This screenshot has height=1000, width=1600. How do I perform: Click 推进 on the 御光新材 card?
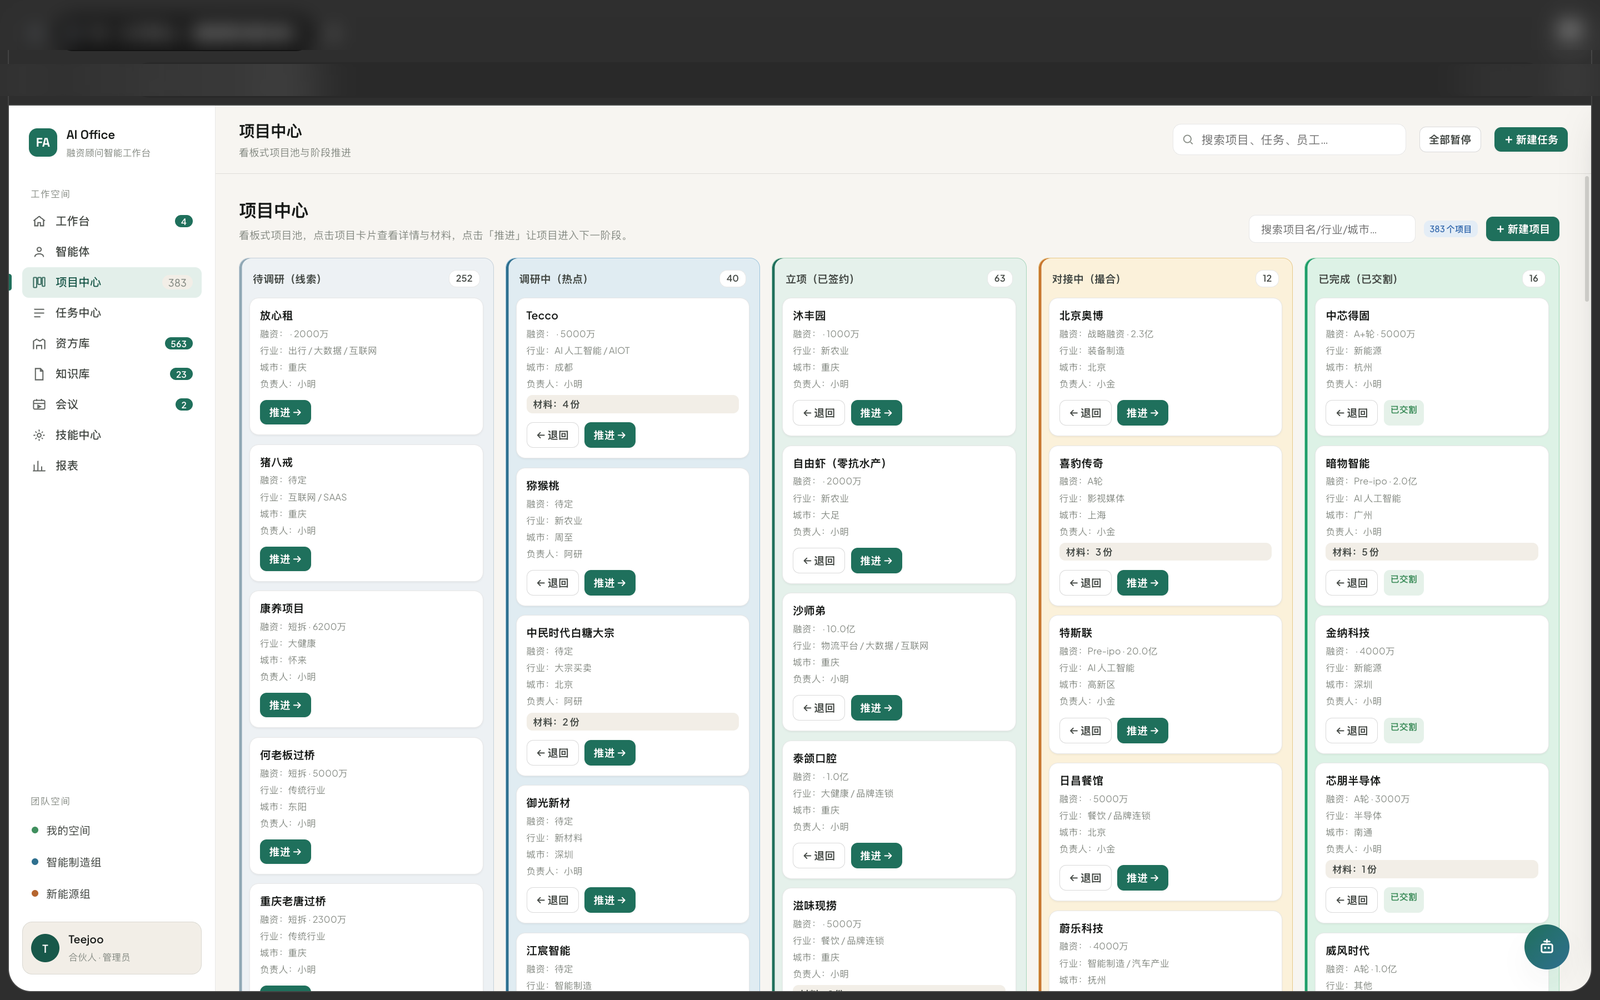tap(610, 900)
